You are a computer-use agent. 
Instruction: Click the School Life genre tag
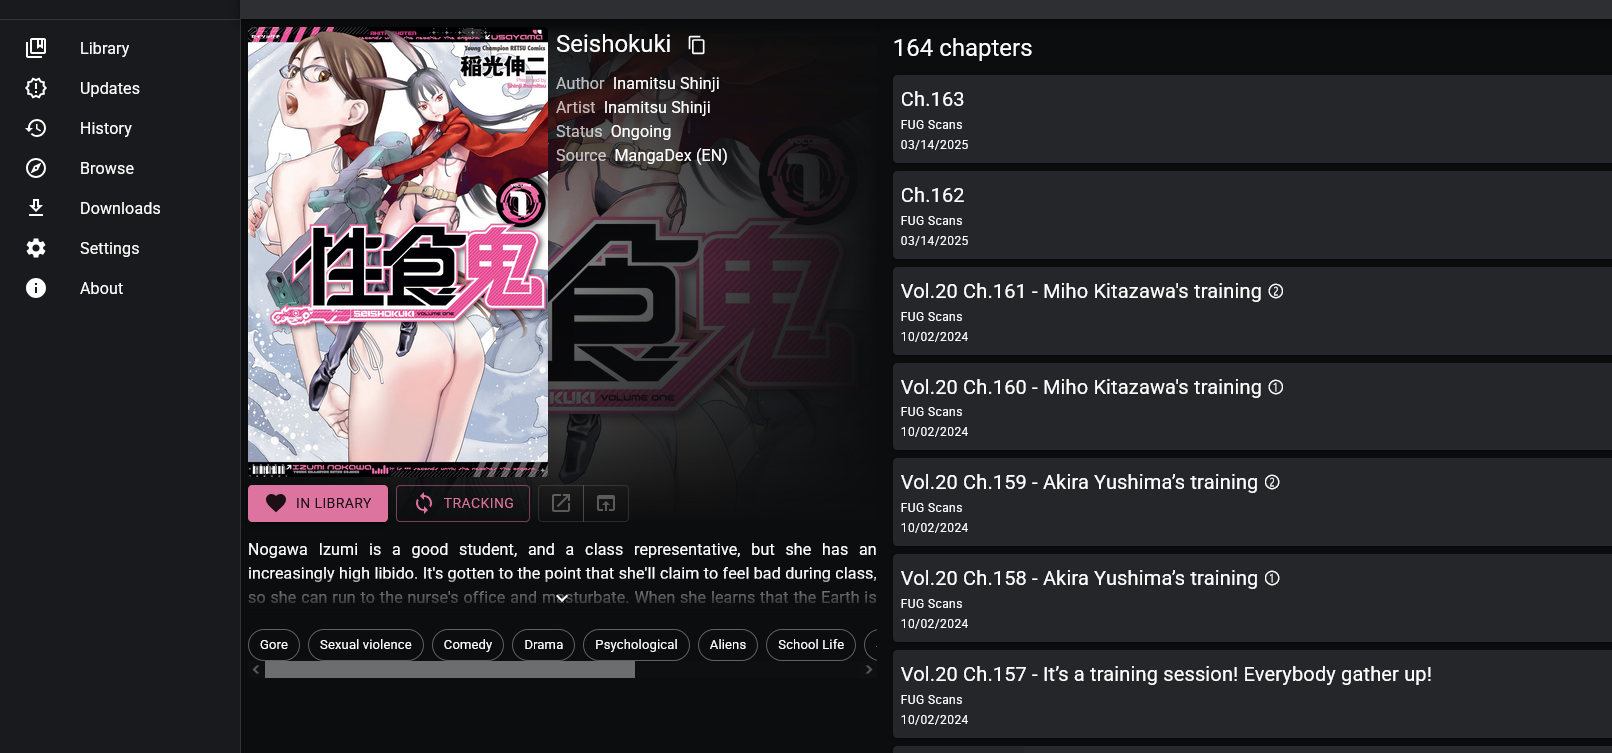click(x=811, y=645)
